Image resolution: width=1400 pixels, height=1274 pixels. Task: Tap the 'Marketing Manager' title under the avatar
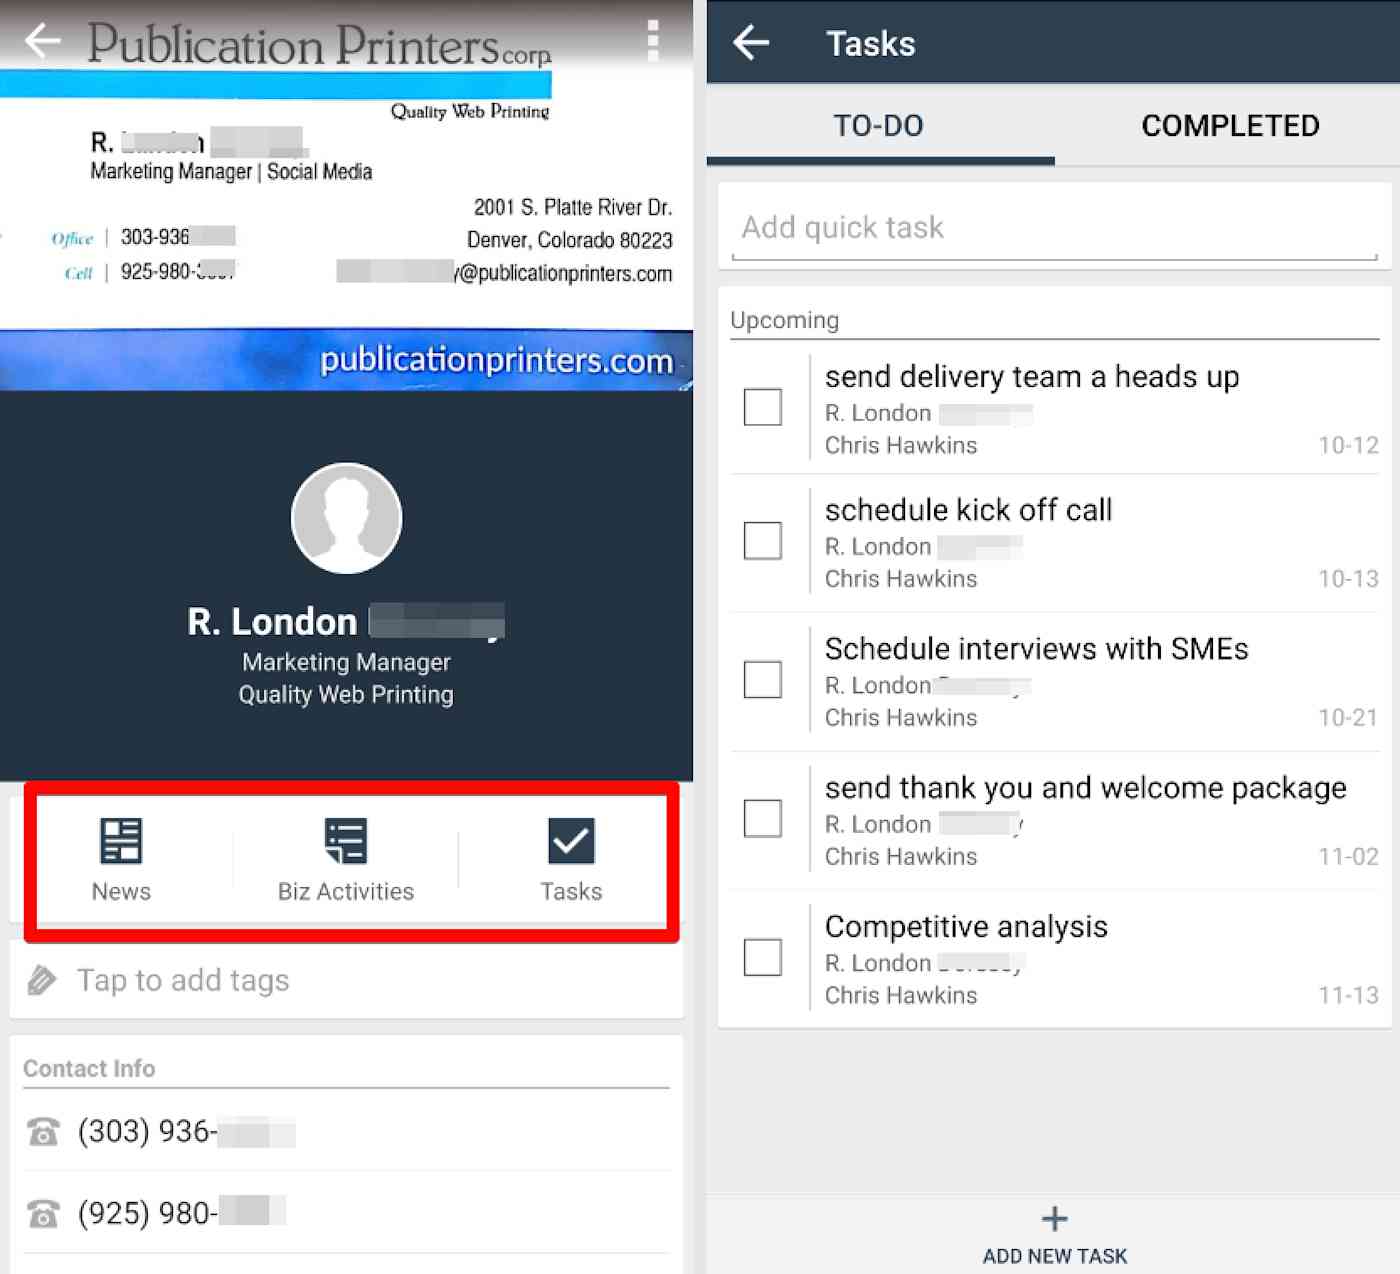click(x=346, y=662)
